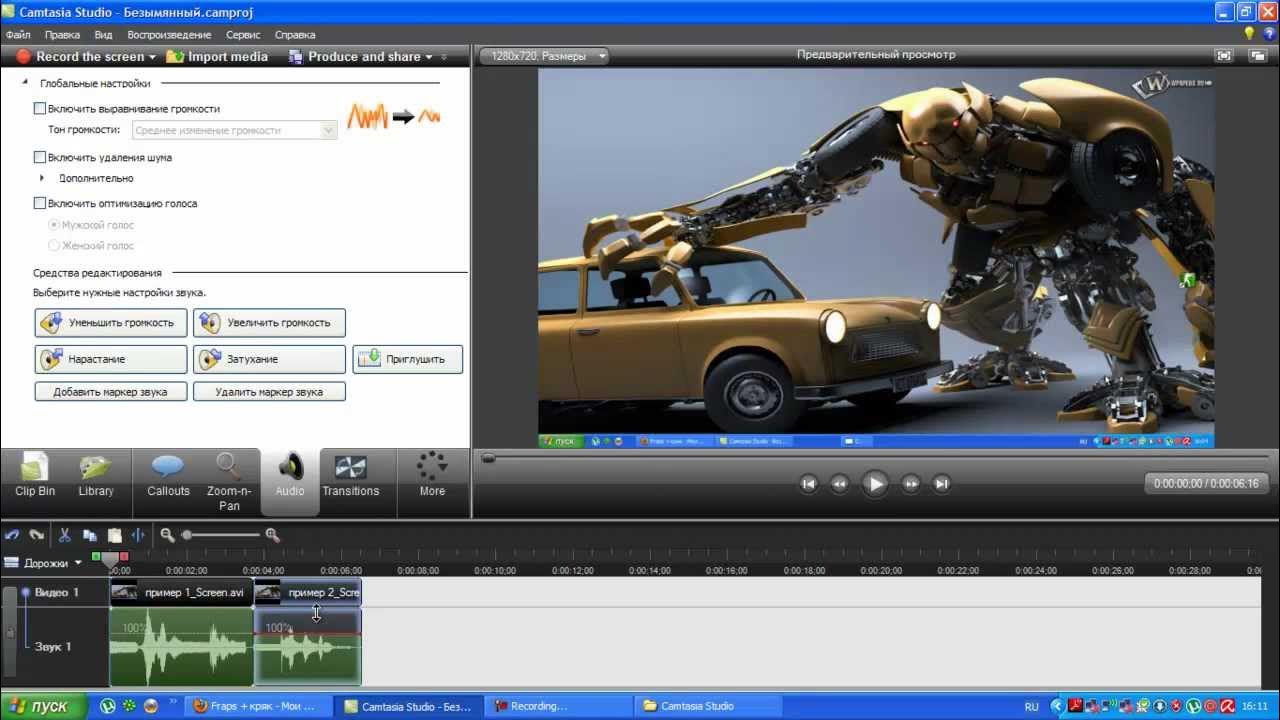
Task: Open the Clip Bin panel
Action: coord(35,476)
